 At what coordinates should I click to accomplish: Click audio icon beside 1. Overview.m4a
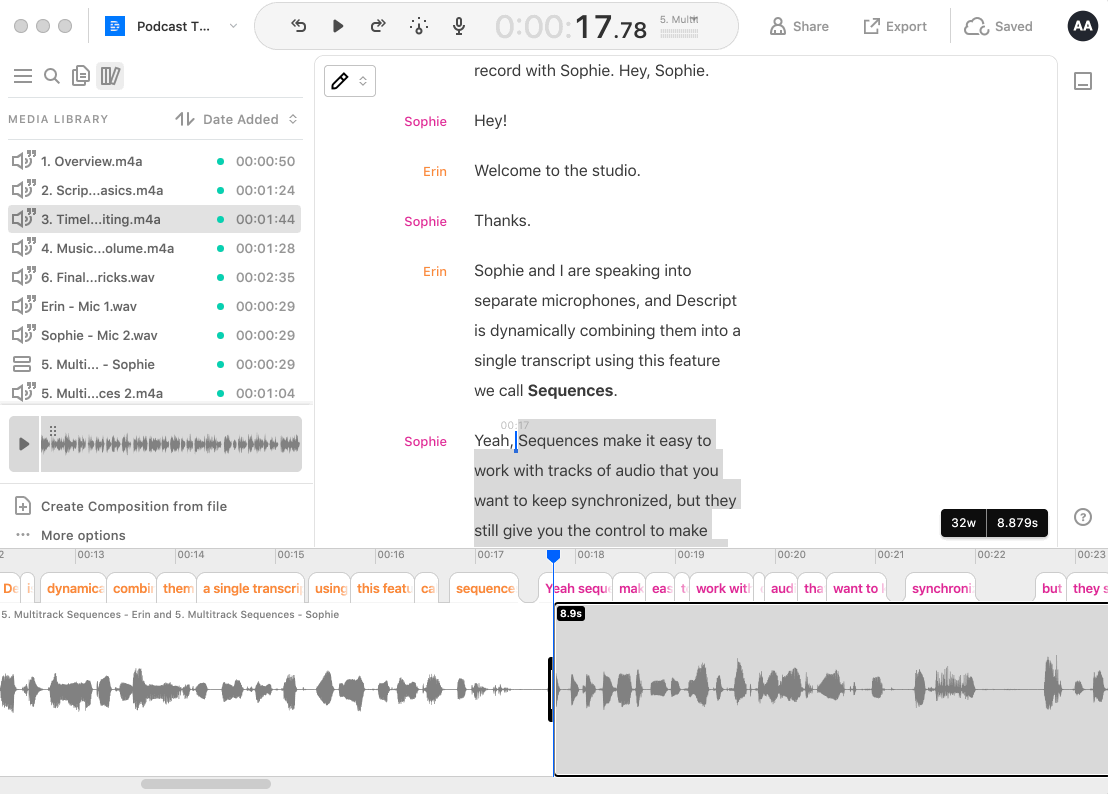23,160
